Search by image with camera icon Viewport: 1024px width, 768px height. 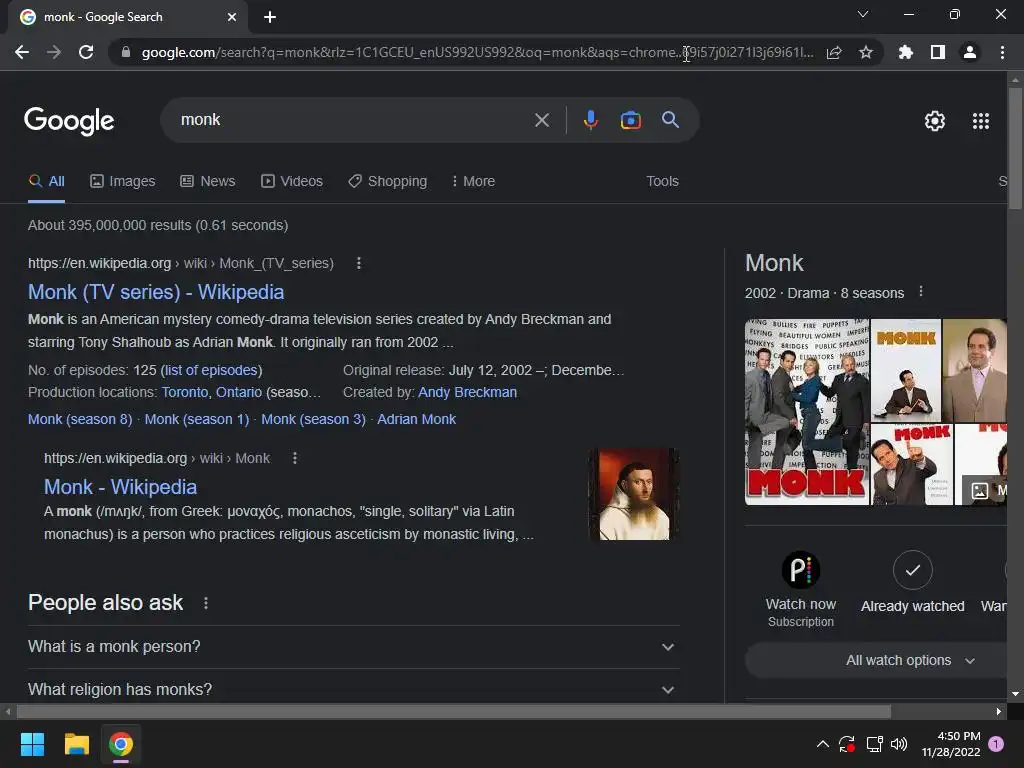click(631, 120)
